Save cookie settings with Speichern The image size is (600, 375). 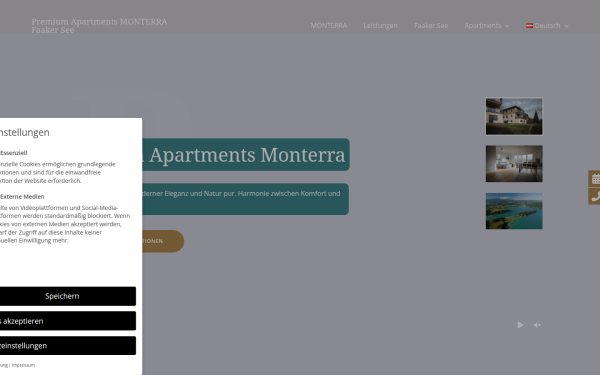[x=67, y=296]
